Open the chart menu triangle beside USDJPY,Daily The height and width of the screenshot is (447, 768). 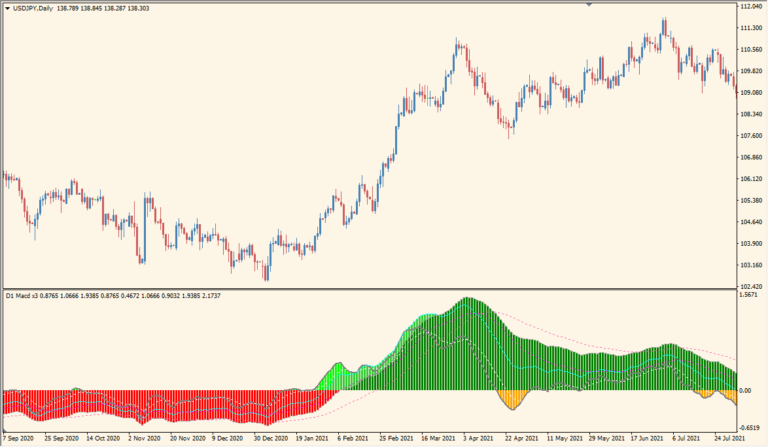(x=7, y=8)
